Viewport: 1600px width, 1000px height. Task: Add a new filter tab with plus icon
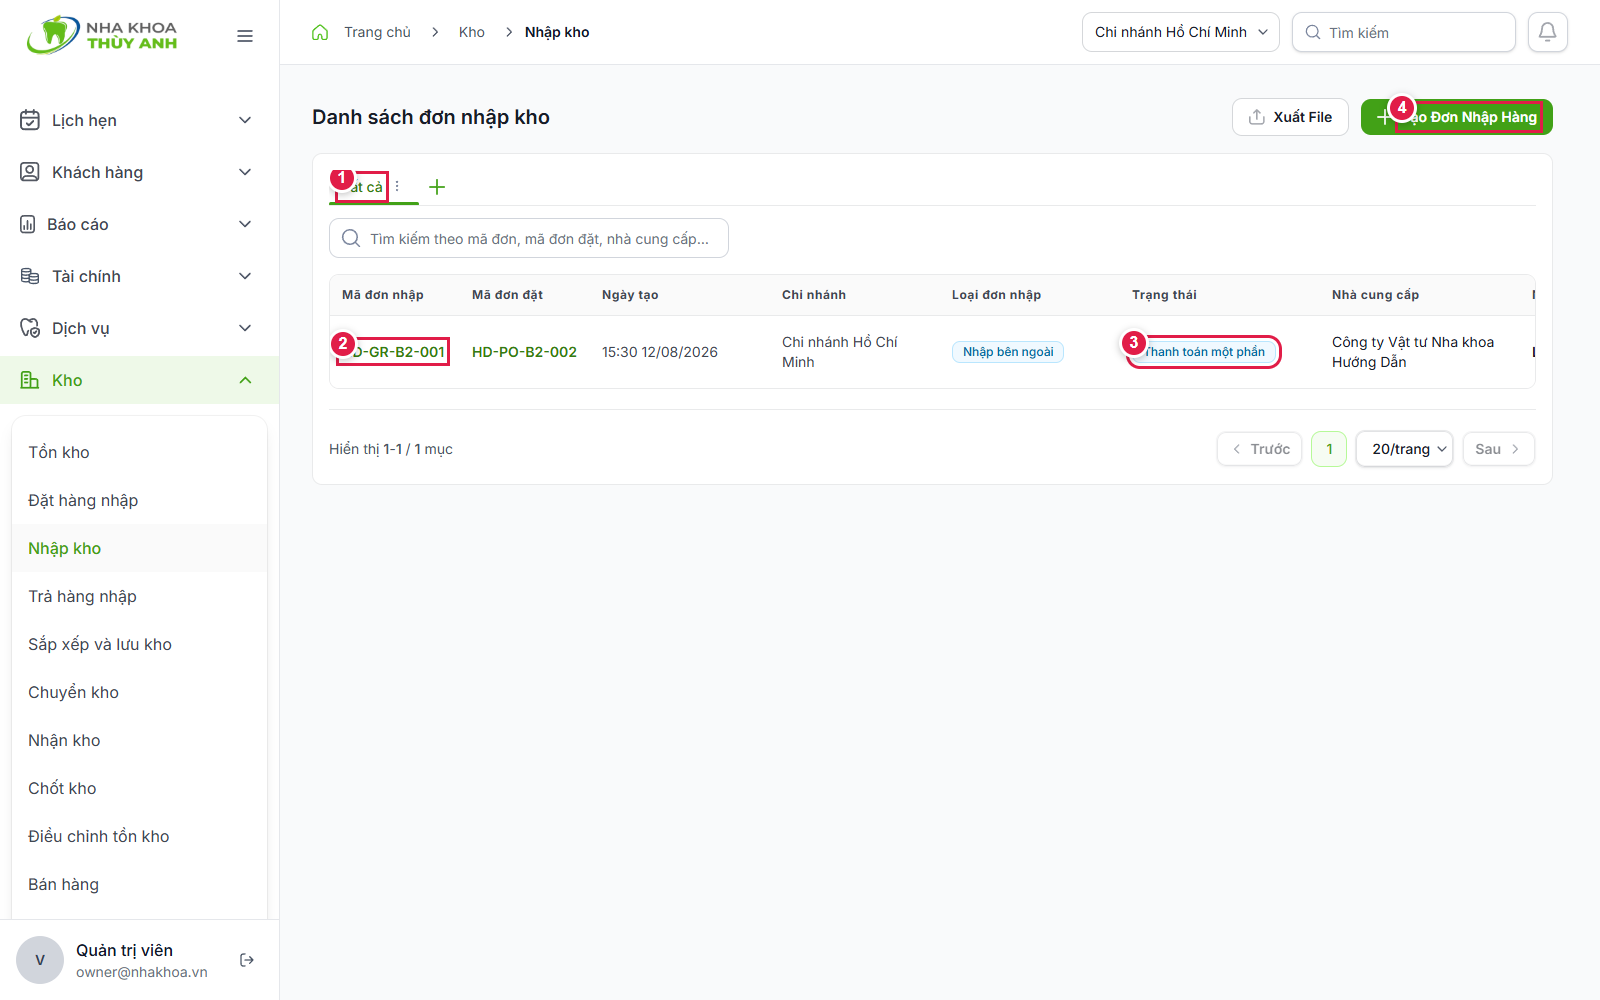pyautogui.click(x=437, y=187)
